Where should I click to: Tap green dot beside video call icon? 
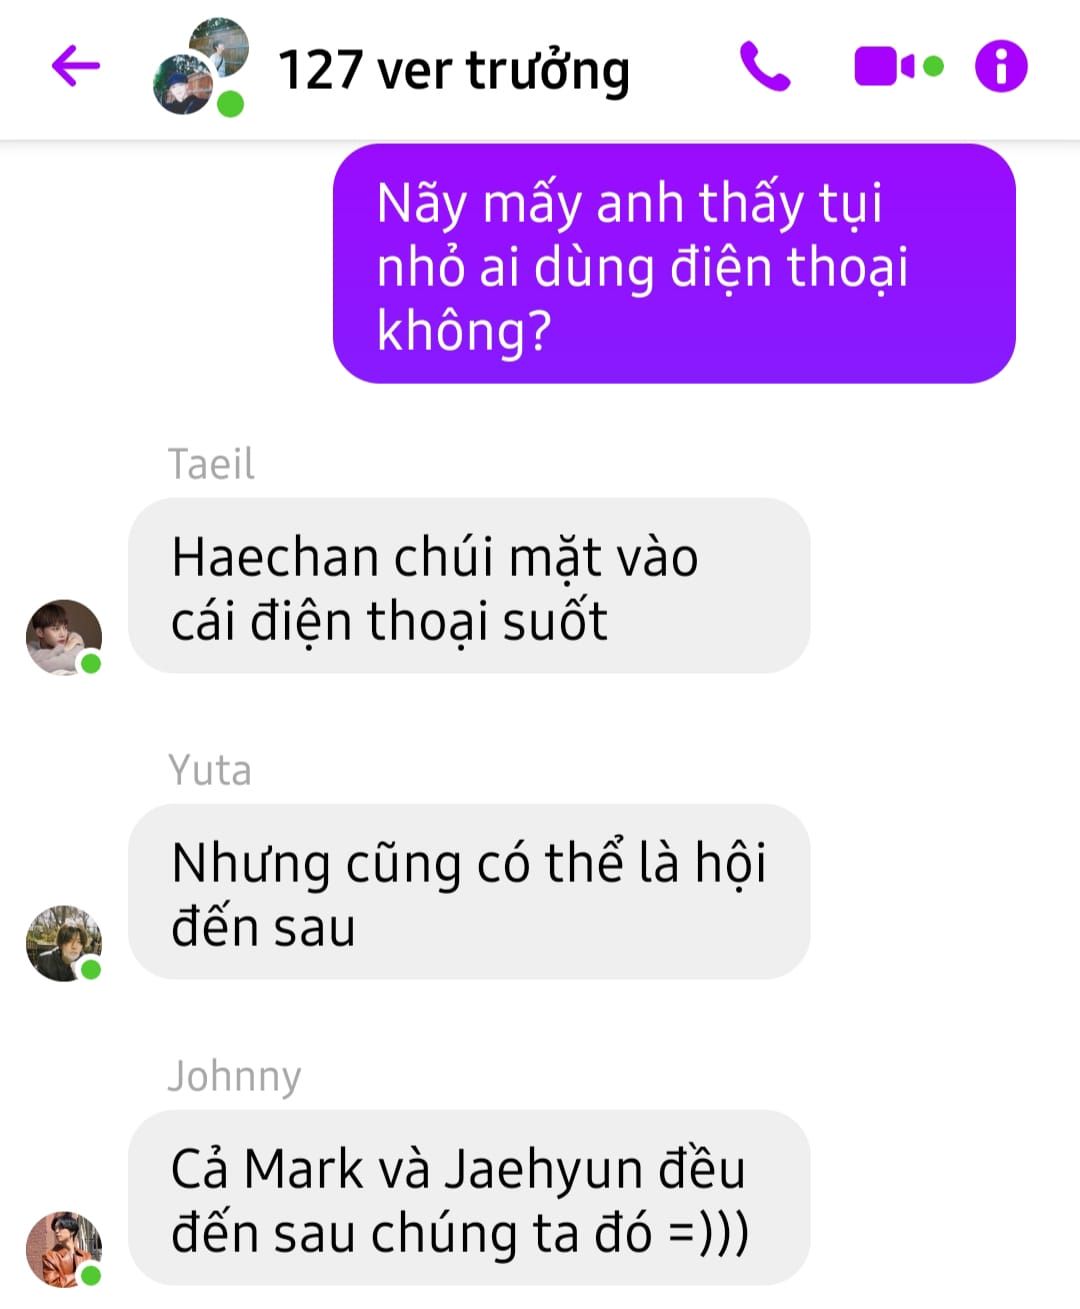tap(933, 67)
